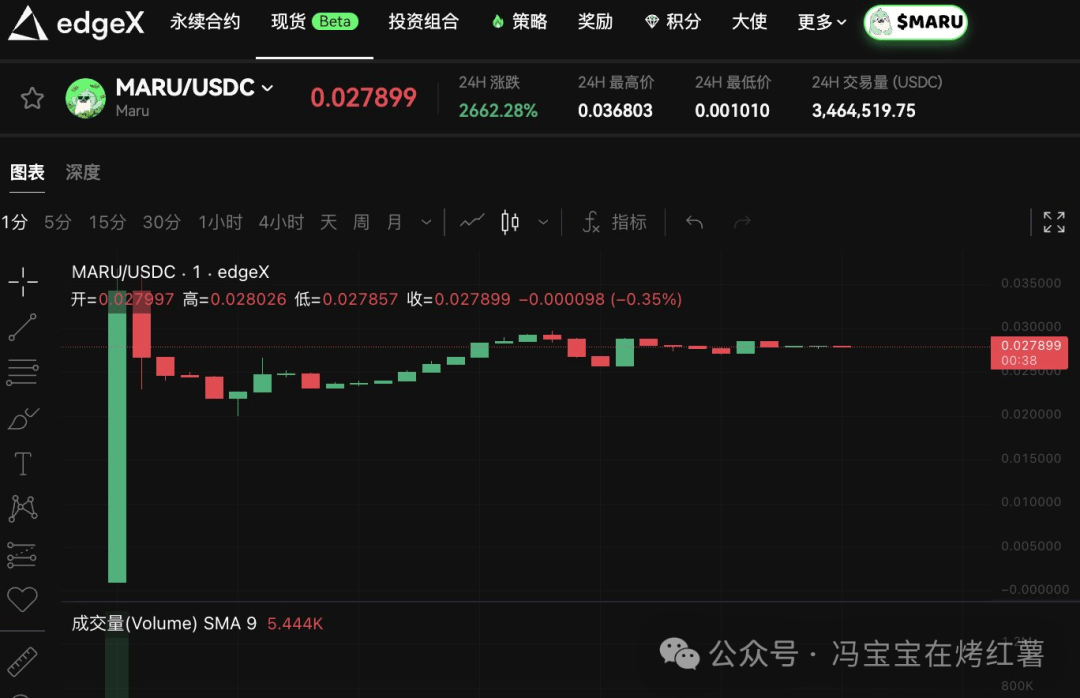Toggle the line chart style
The width and height of the screenshot is (1080, 698).
(472, 222)
